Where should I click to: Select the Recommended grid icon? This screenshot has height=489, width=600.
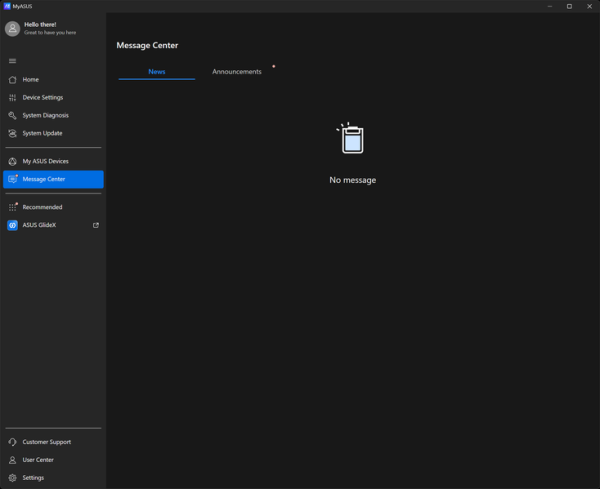[13, 207]
